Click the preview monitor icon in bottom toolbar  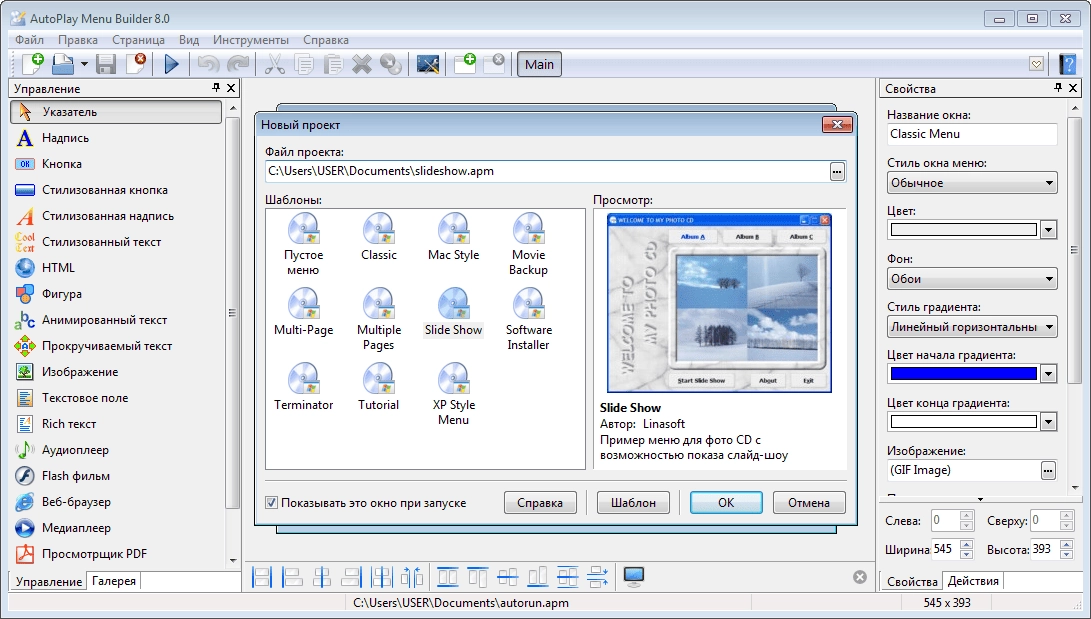point(633,577)
